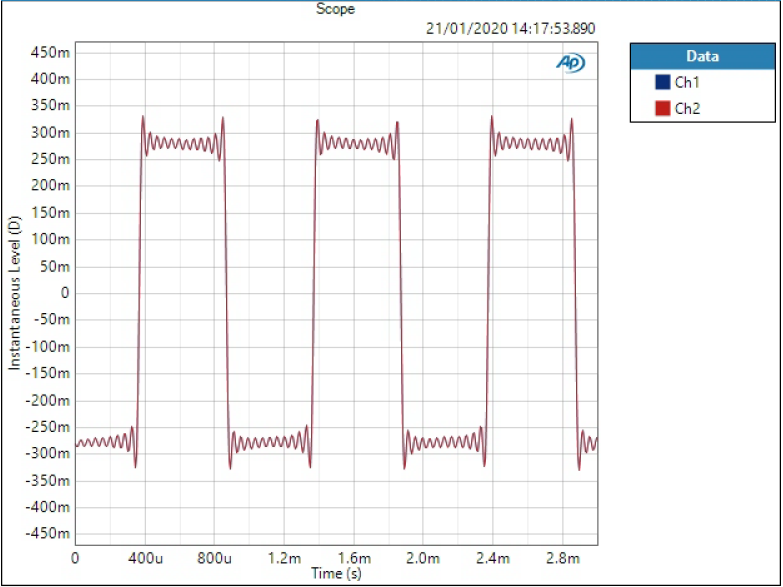Viewport: 783px width, 587px height.
Task: Click the -150m y-axis label
Action: [x=47, y=373]
